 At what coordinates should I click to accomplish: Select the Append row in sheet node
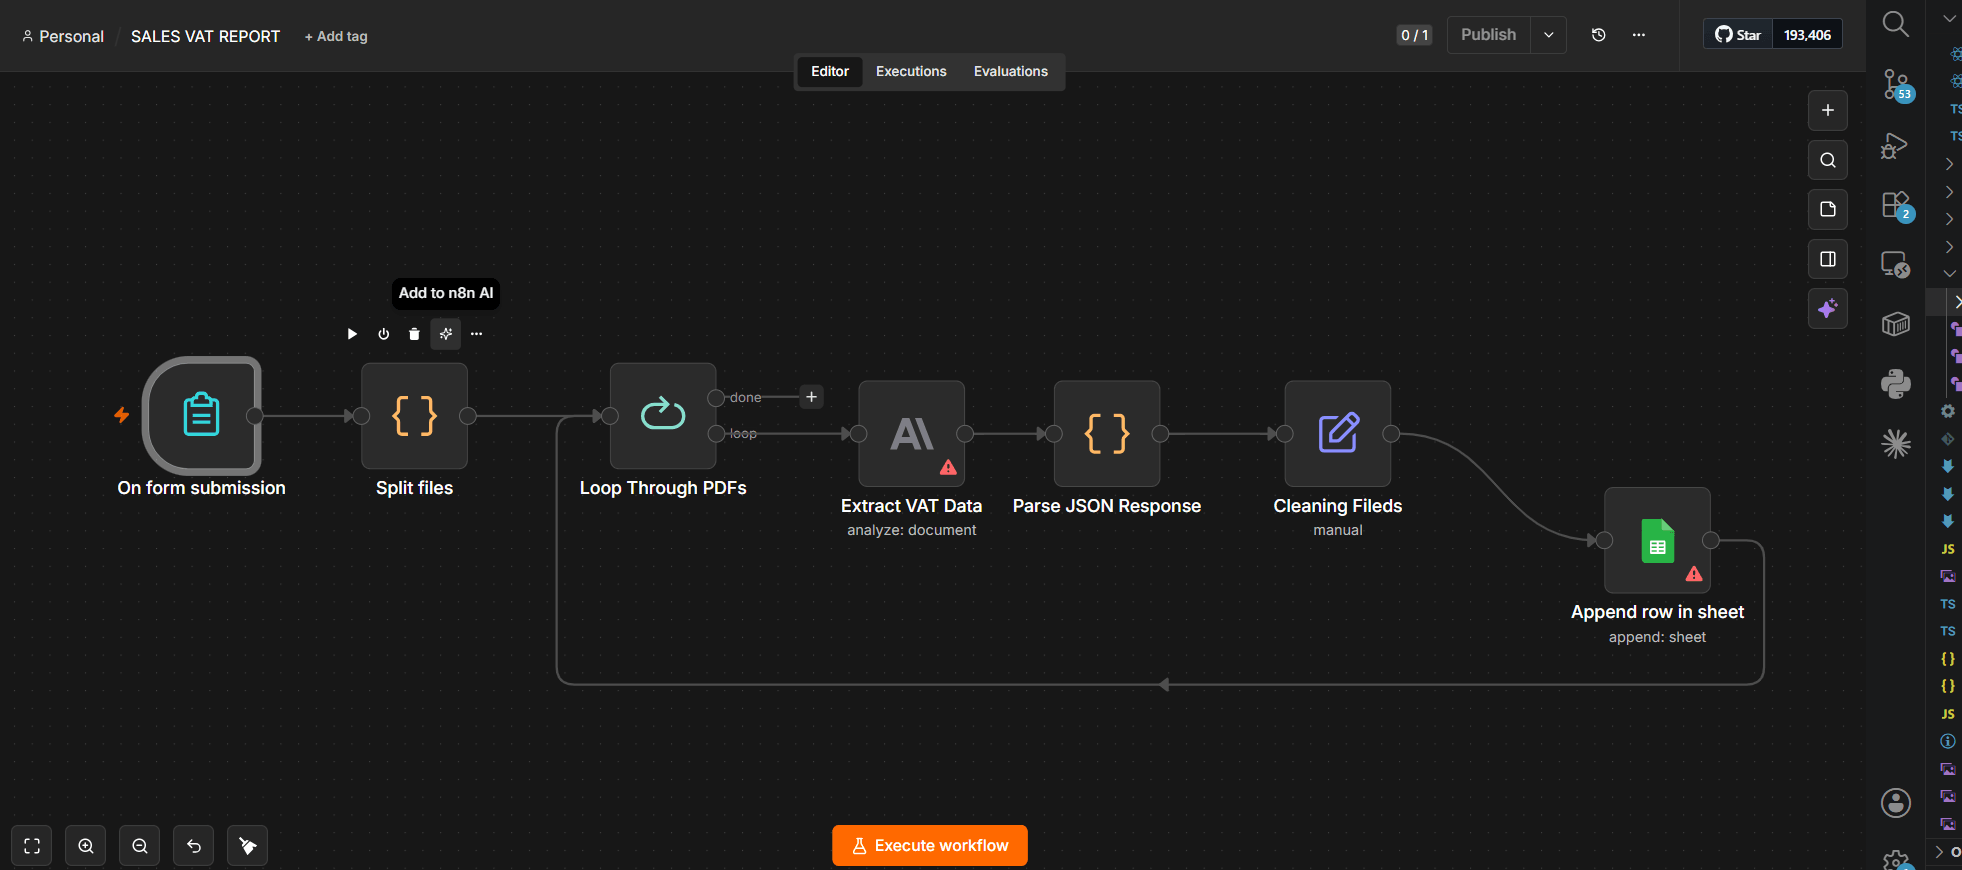click(1657, 540)
